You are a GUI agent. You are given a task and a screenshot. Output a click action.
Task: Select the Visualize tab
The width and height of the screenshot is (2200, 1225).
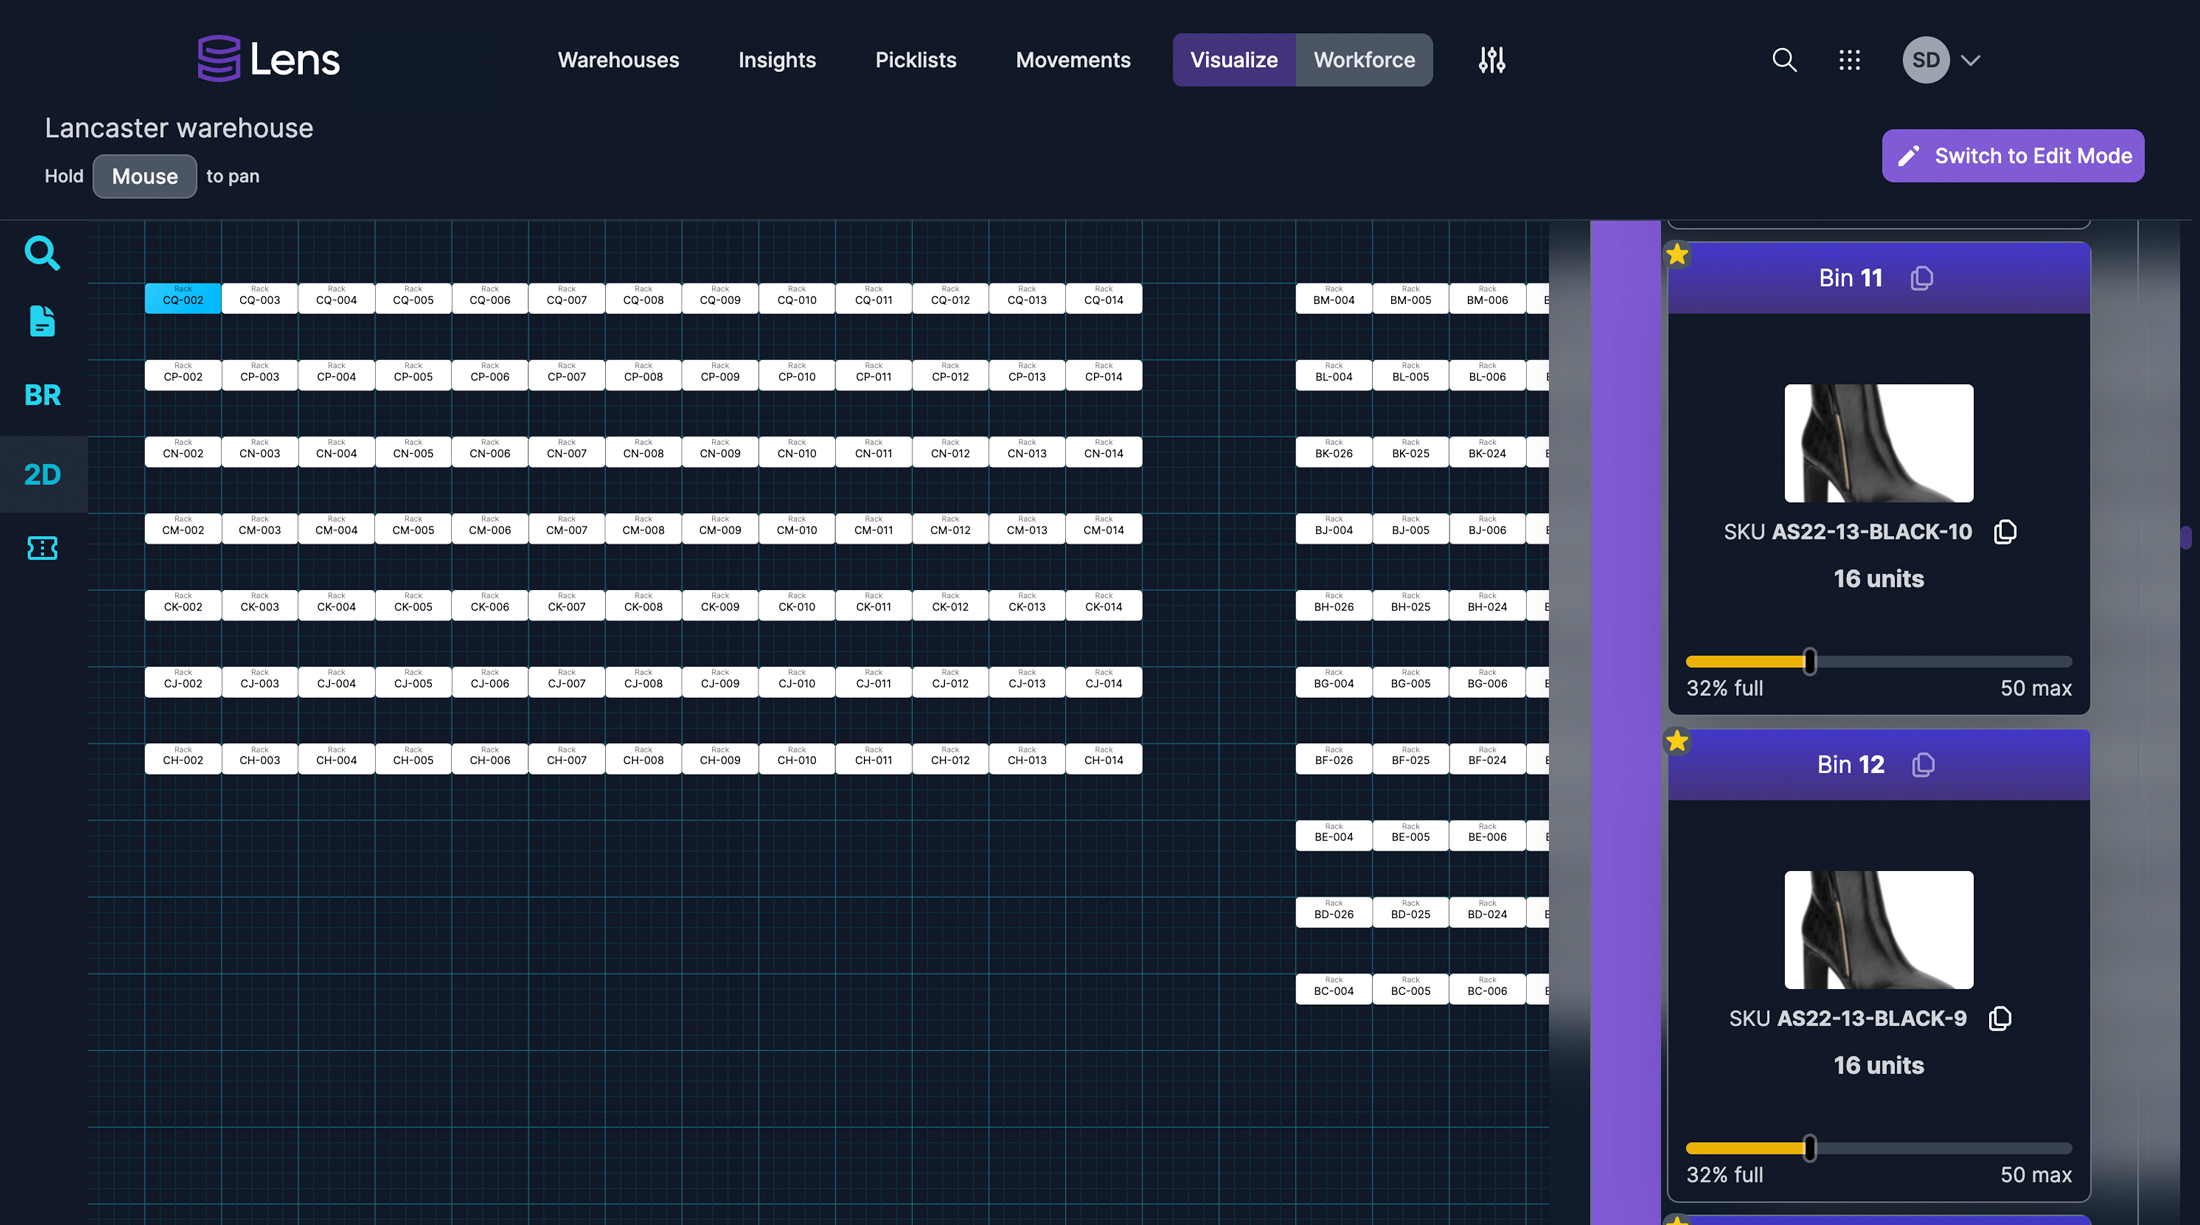[1234, 59]
